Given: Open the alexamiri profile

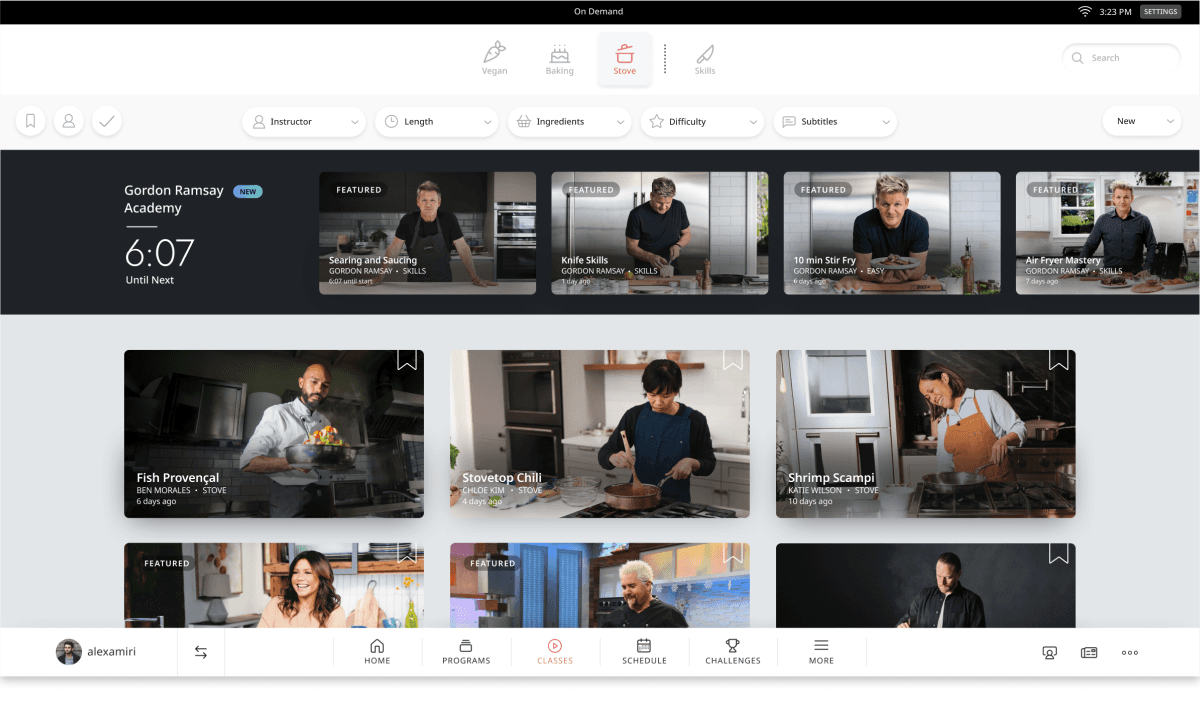Looking at the screenshot, I should tap(96, 652).
